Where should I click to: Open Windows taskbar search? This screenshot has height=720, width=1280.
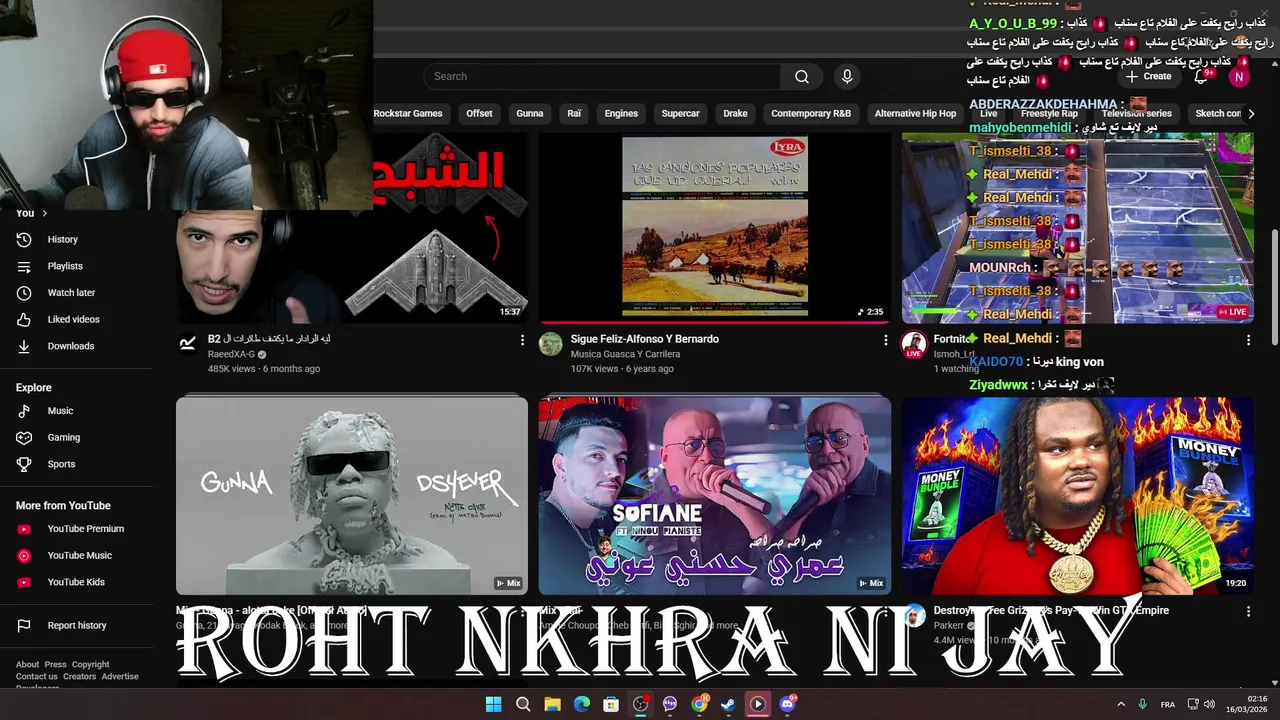(523, 704)
